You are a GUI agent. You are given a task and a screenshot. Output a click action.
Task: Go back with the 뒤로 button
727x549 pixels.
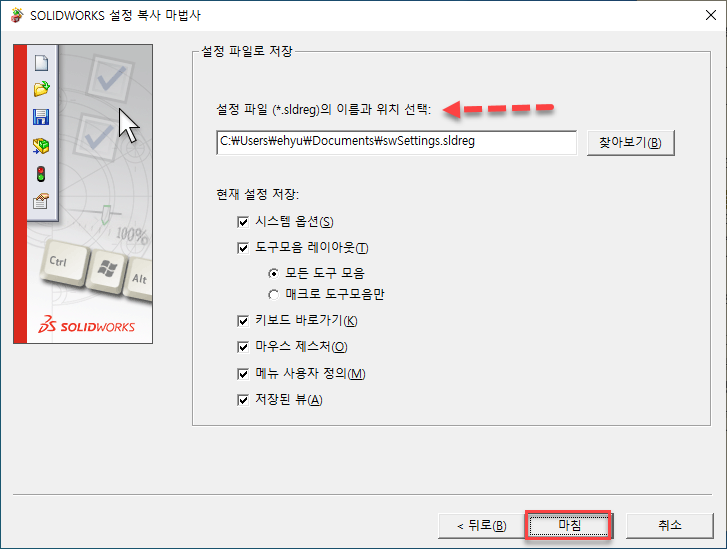click(x=481, y=525)
